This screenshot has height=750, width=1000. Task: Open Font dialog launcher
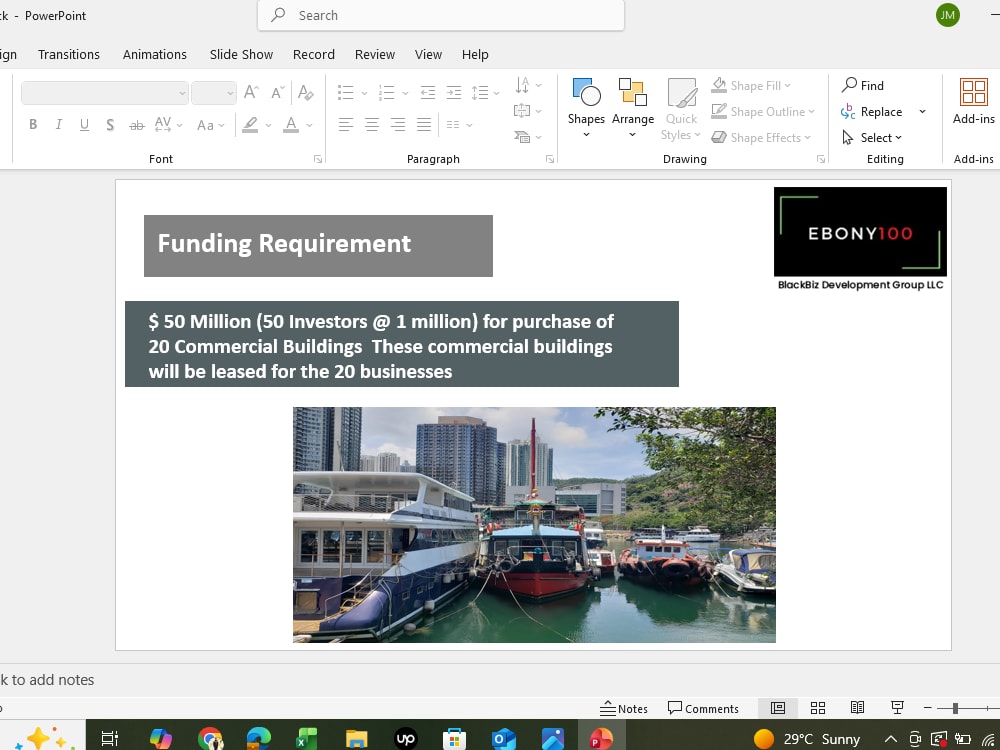318,159
